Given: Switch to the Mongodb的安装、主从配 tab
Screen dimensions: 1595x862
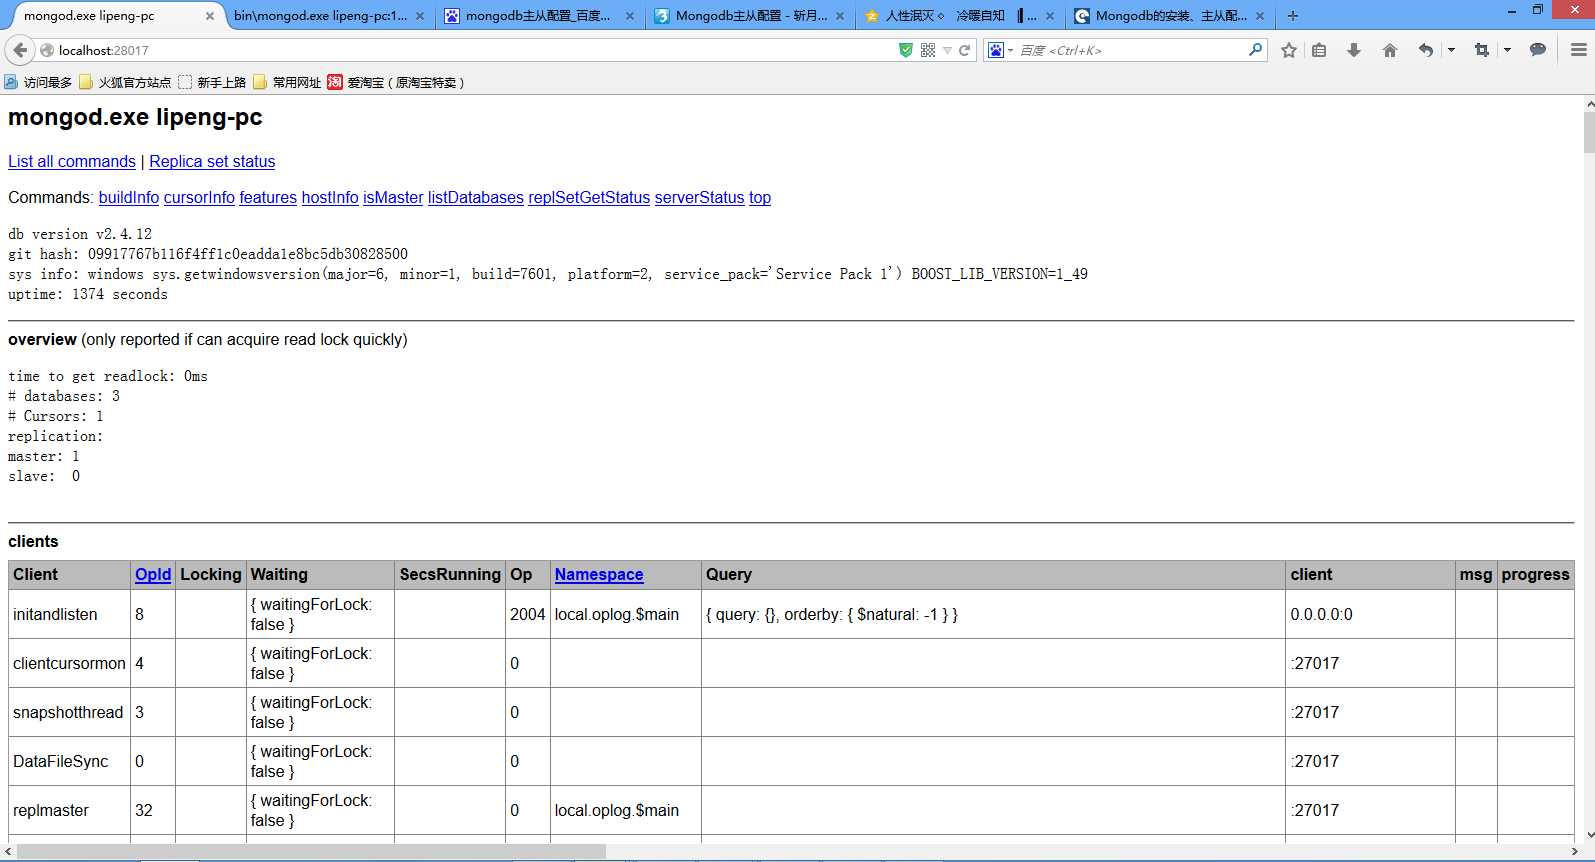Looking at the screenshot, I should pyautogui.click(x=1168, y=16).
